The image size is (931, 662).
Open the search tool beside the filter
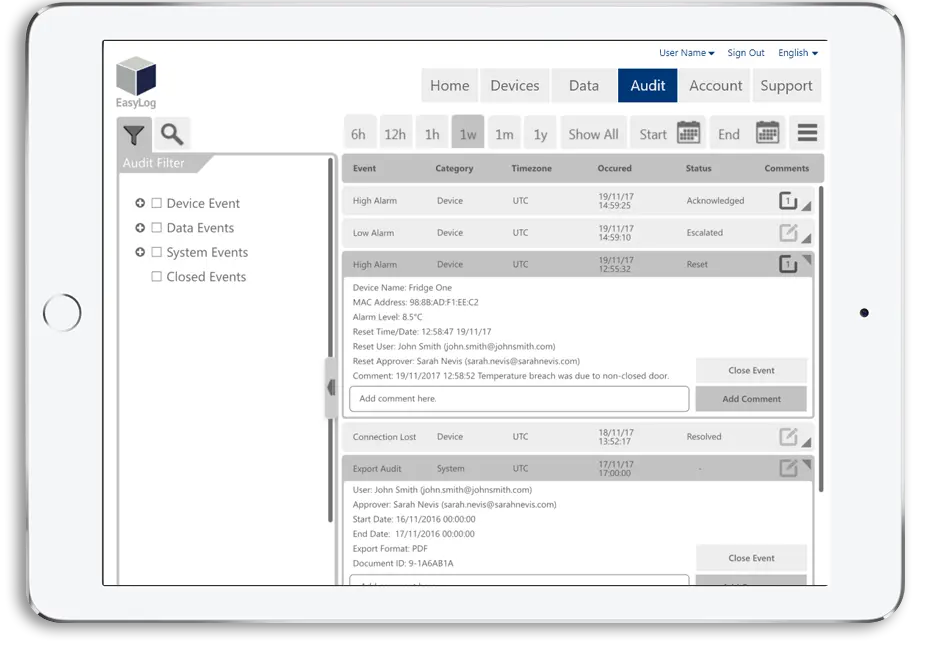[170, 132]
